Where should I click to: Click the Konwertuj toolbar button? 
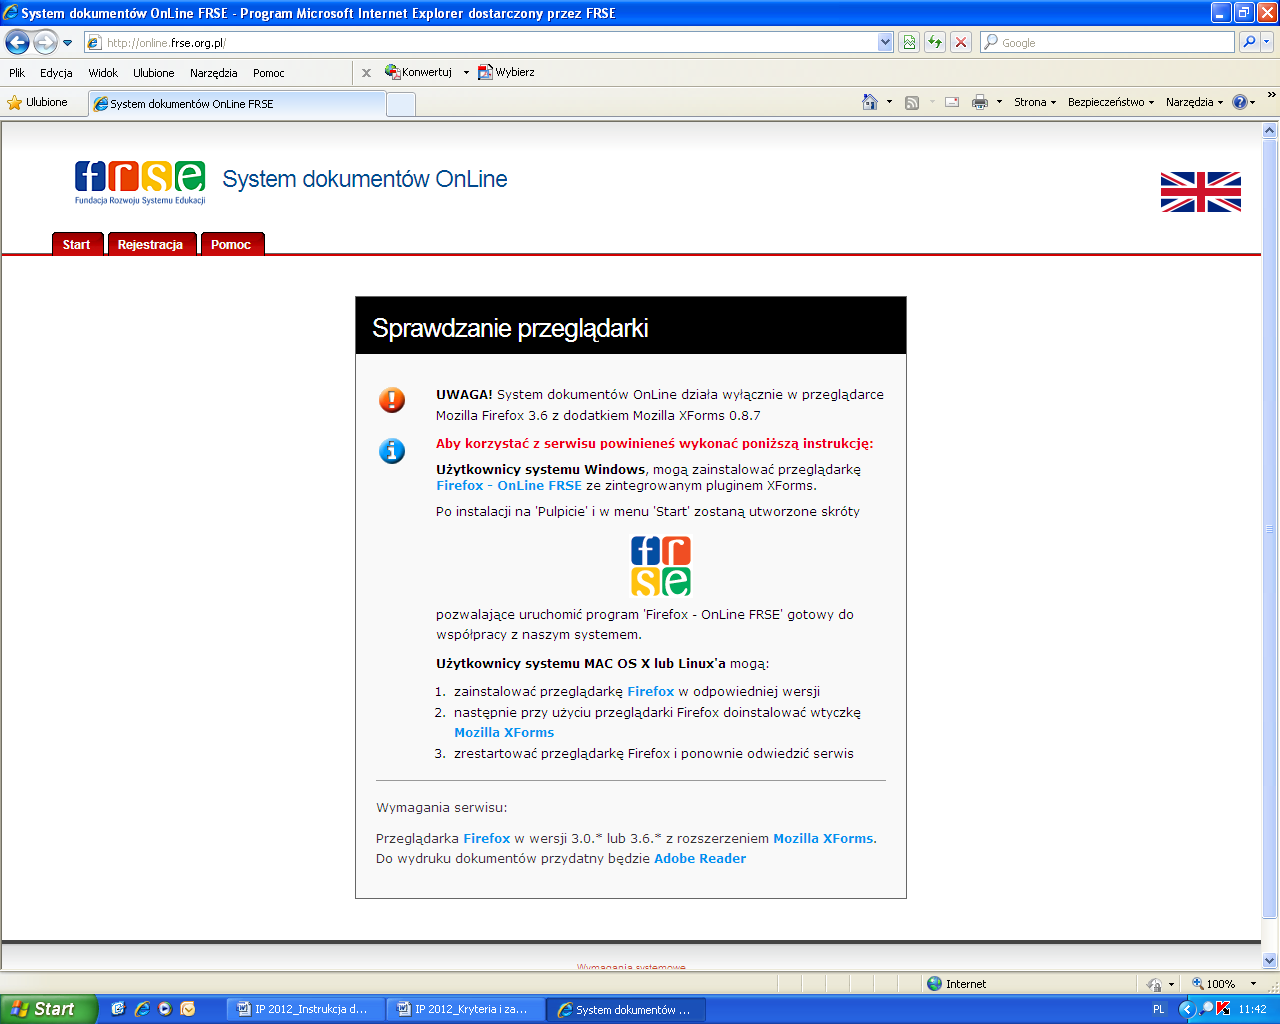[419, 72]
